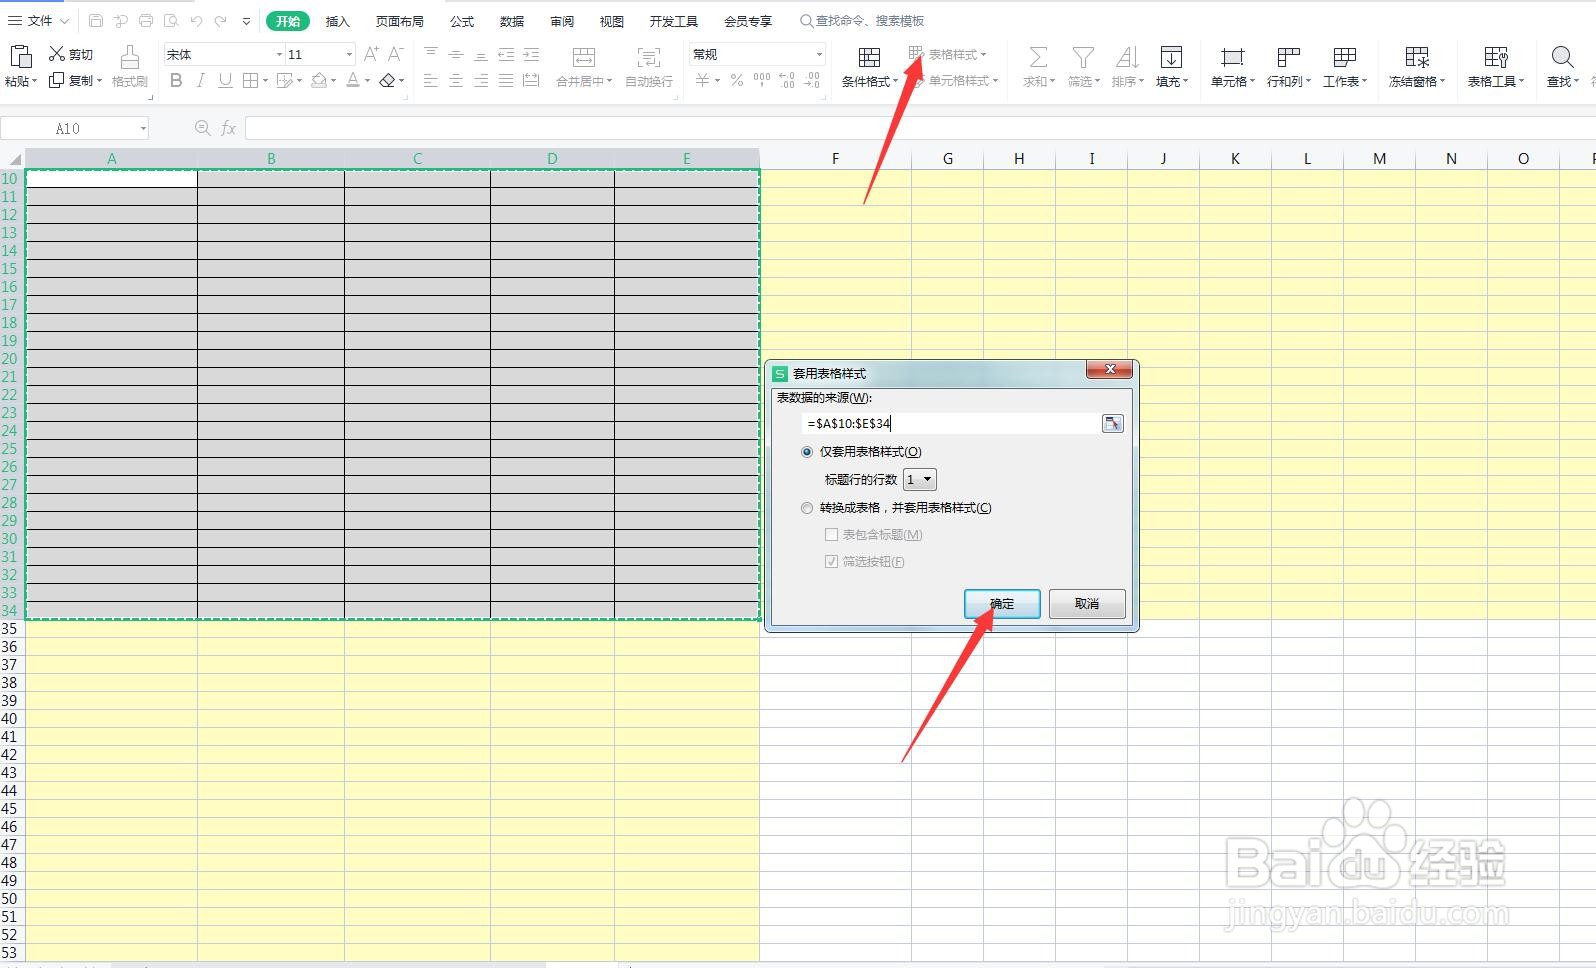Screen dimensions: 1596x968
Task: Click the Sum (求和) sigma icon
Action: coord(1038,57)
